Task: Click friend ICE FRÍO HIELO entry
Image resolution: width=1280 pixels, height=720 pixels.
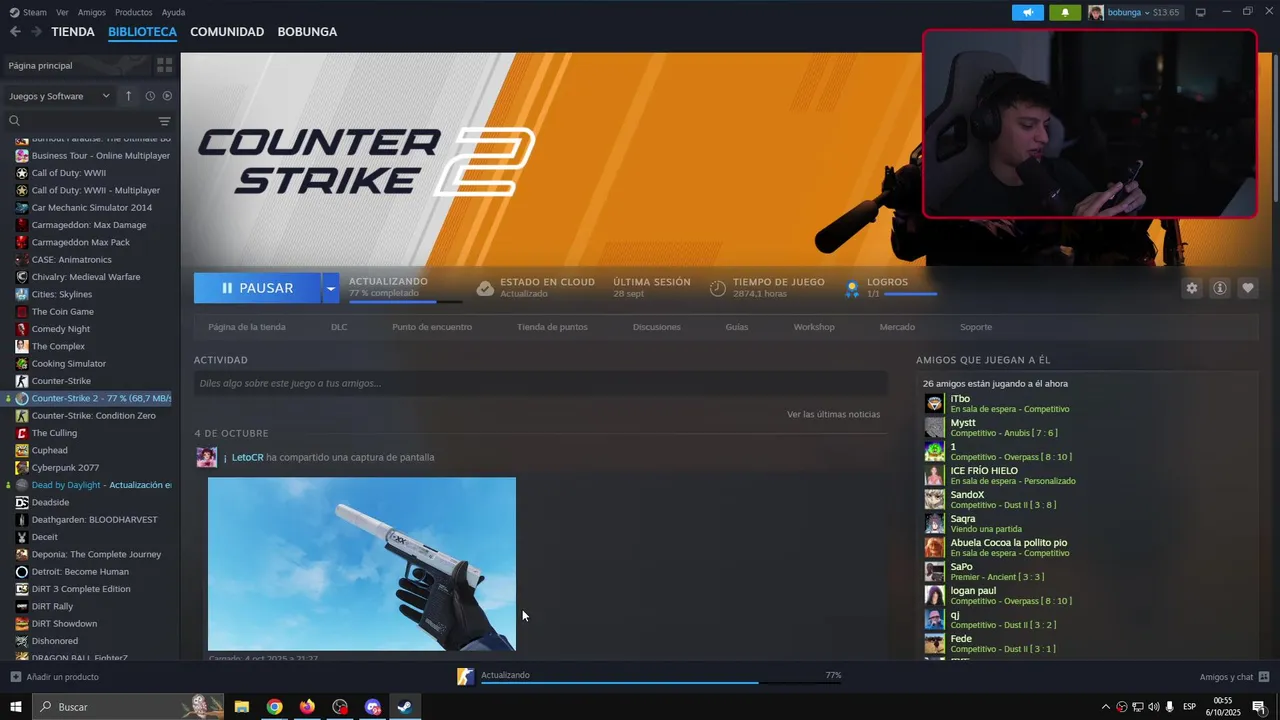Action: point(984,471)
